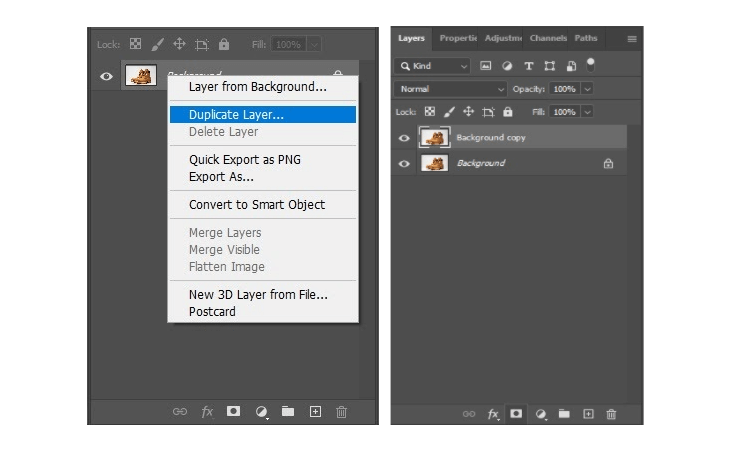Click Export As... in the context menu
This screenshot has height=449, width=733.
pyautogui.click(x=221, y=177)
